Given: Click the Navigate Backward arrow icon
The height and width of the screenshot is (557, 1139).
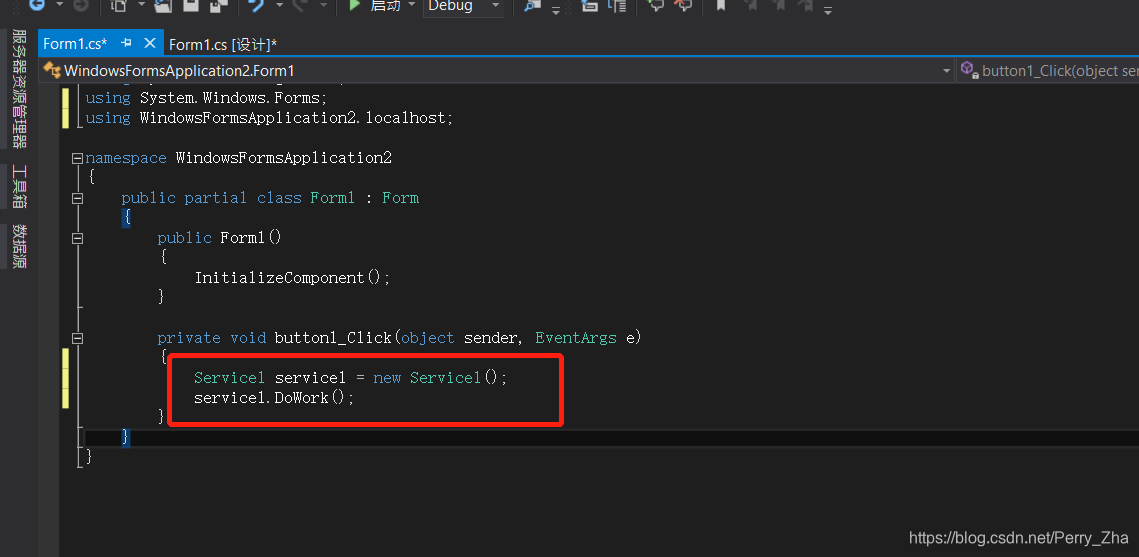Looking at the screenshot, I should coord(36,5).
